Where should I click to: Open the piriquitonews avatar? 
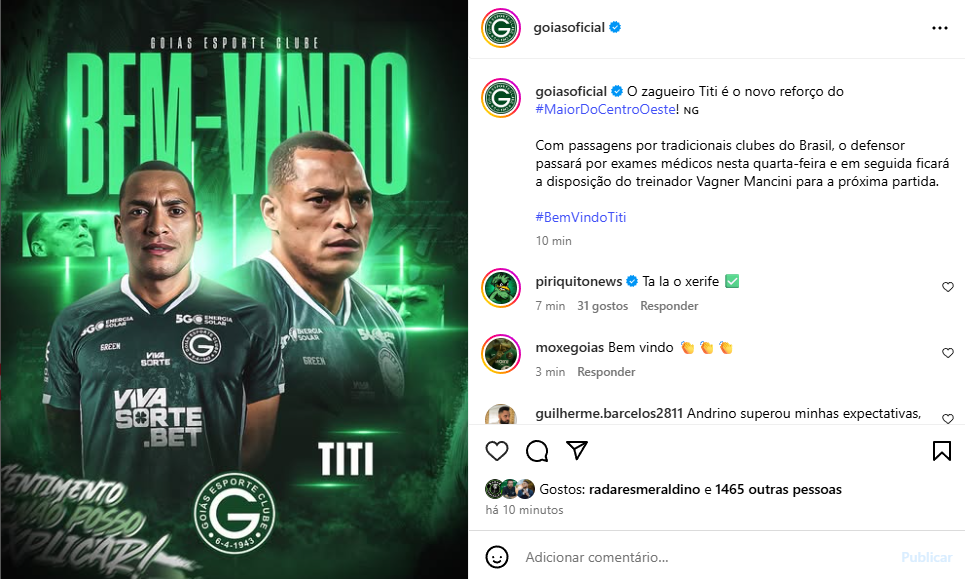[x=501, y=287]
